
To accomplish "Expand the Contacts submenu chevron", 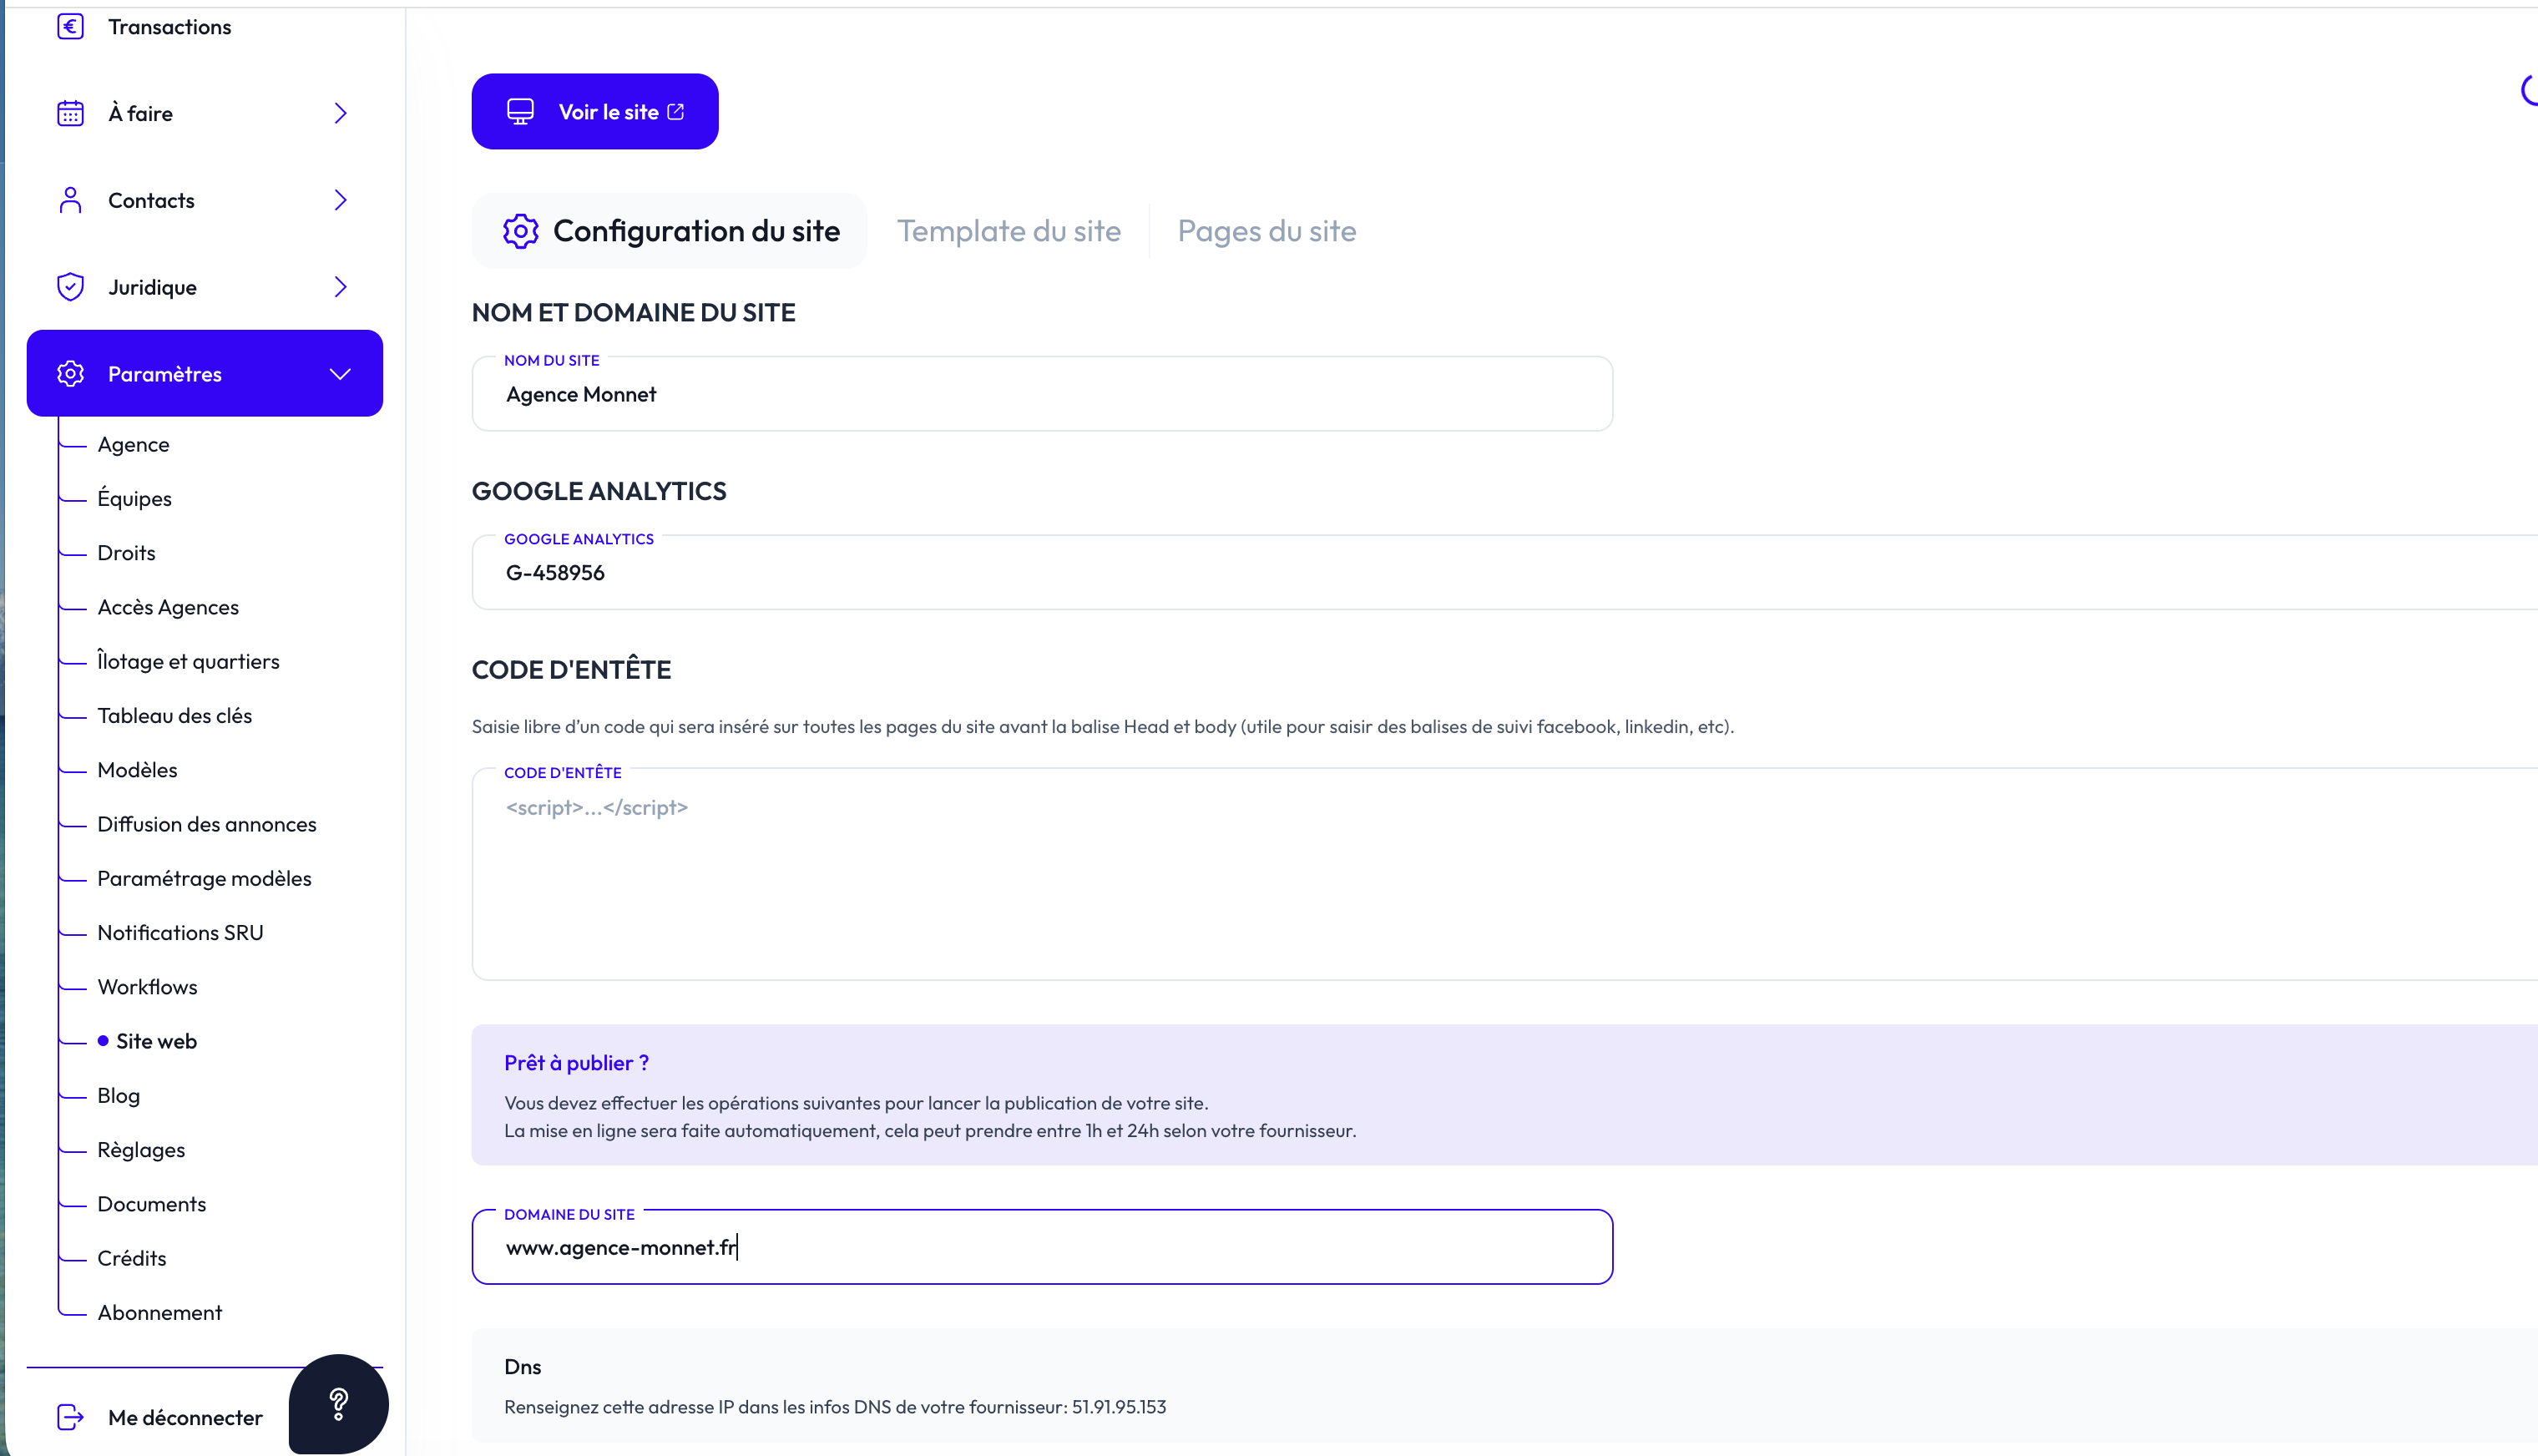I will 340,200.
